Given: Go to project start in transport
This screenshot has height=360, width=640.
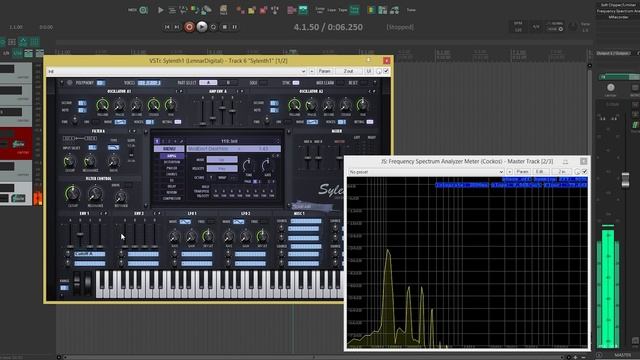Looking at the screenshot, I should [x=167, y=27].
